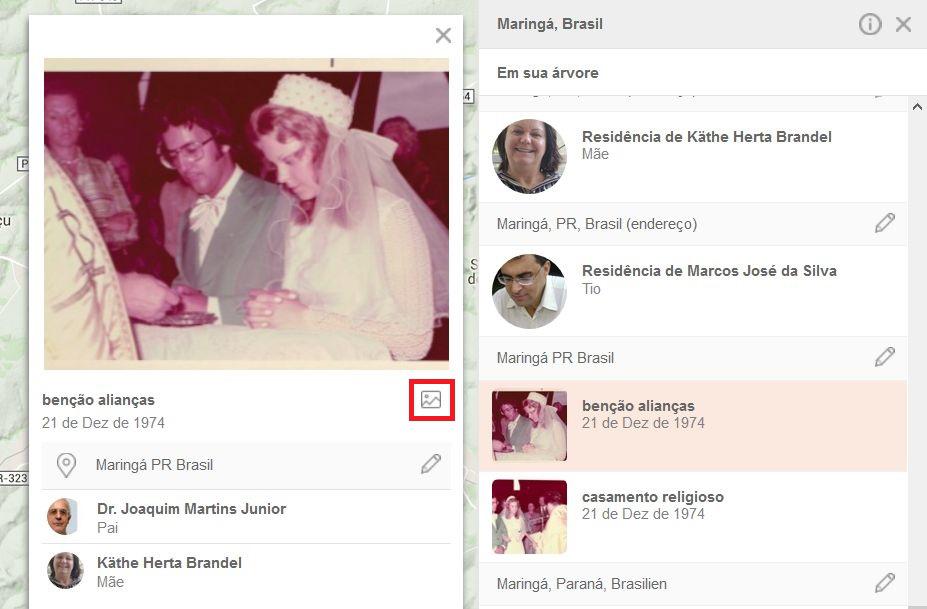927x609 pixels.
Task: Click the location pin icon
Action: 66,465
